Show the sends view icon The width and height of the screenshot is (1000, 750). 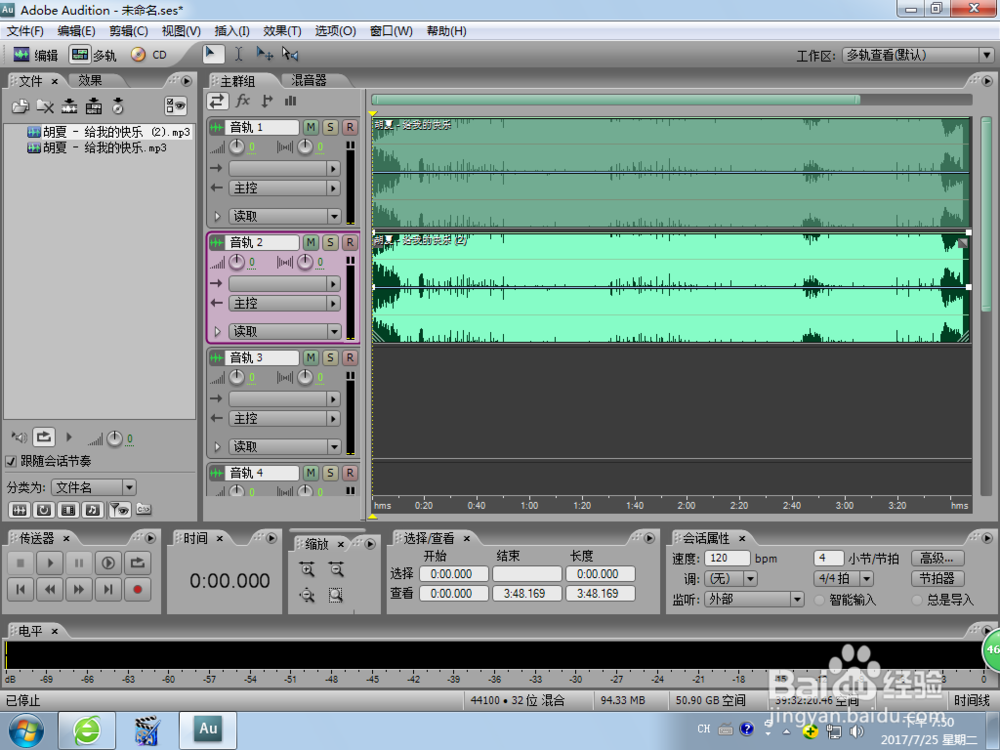pyautogui.click(x=267, y=101)
